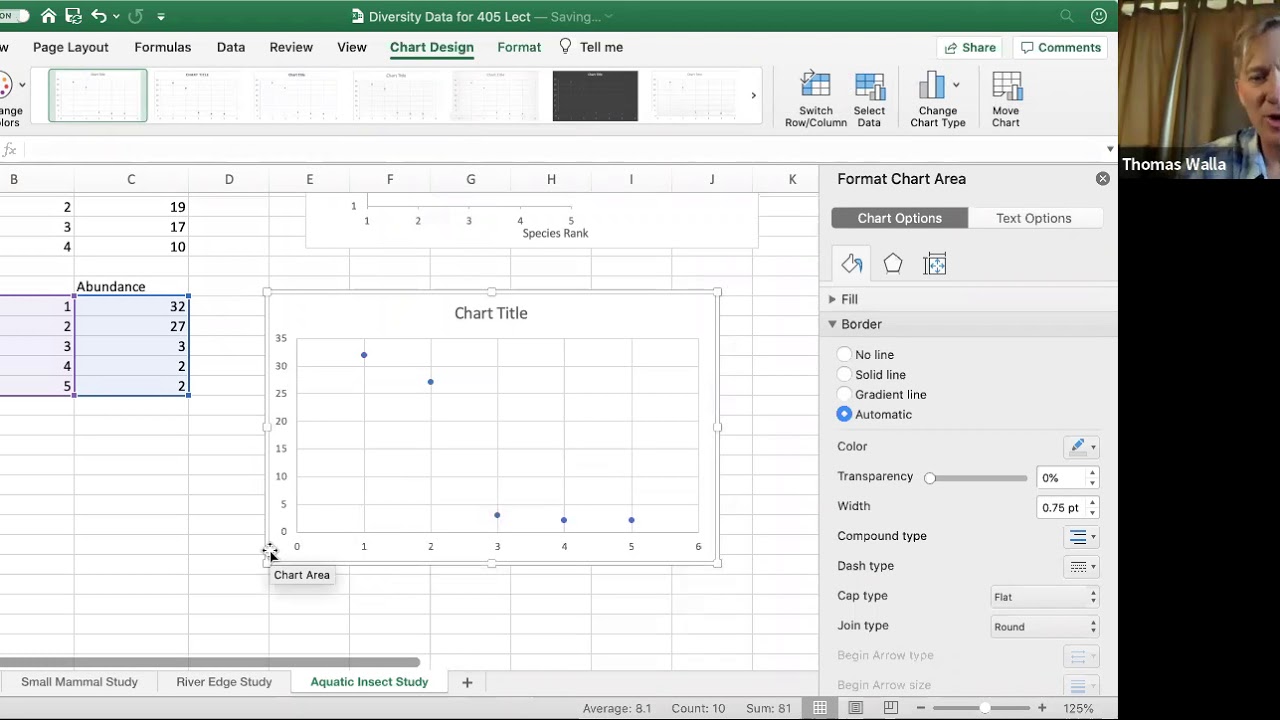Switch to the Data tab
The height and width of the screenshot is (720, 1280).
point(231,47)
